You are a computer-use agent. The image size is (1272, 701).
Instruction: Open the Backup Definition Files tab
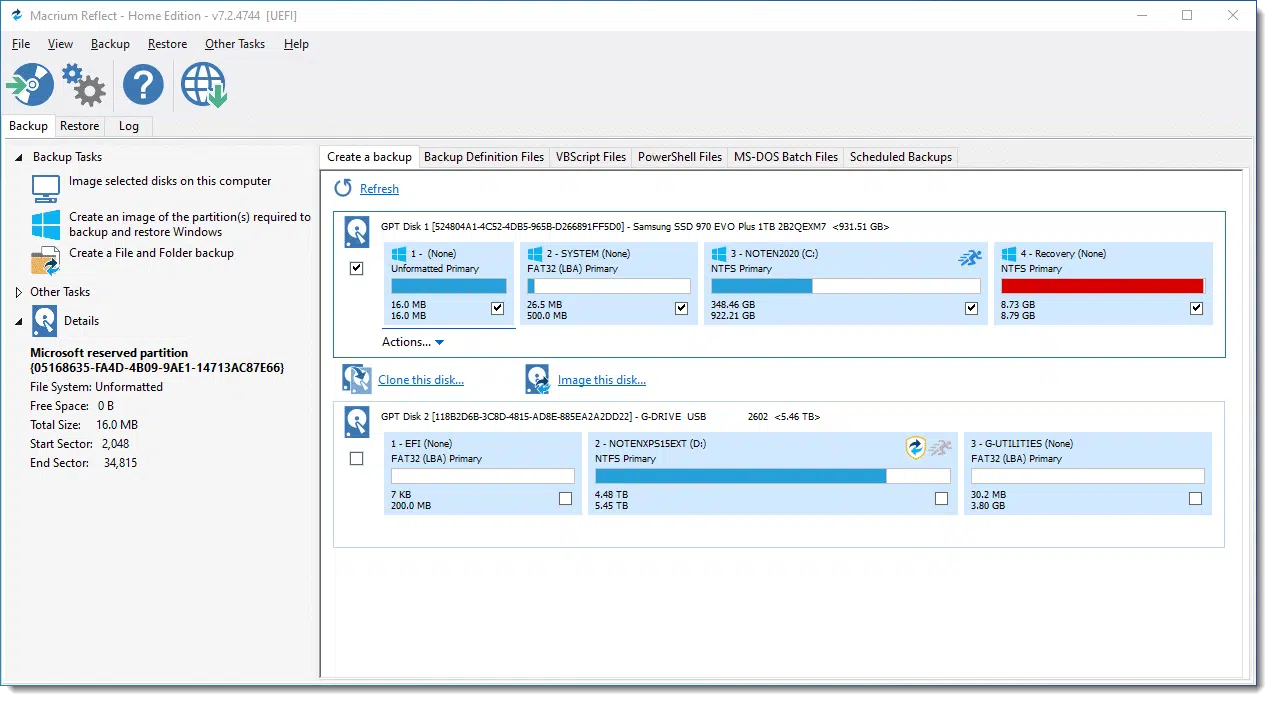pos(484,157)
